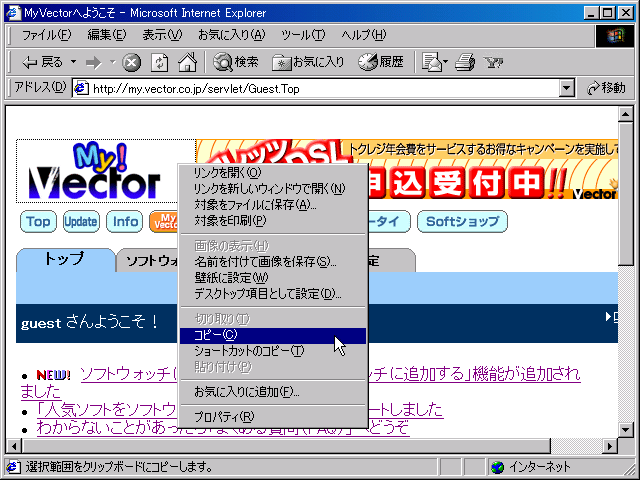Image resolution: width=640 pixels, height=480 pixels.
Task: Open プロパティ(R) from context menu
Action: point(273,417)
